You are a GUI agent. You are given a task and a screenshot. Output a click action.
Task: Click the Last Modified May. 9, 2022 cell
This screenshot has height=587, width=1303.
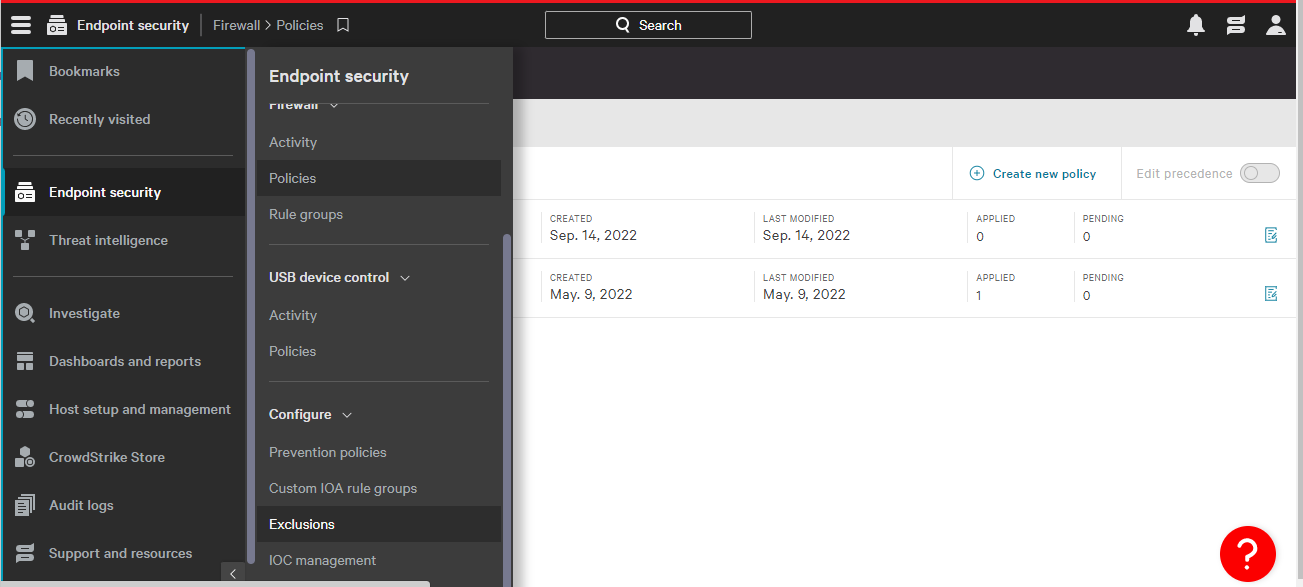804,294
